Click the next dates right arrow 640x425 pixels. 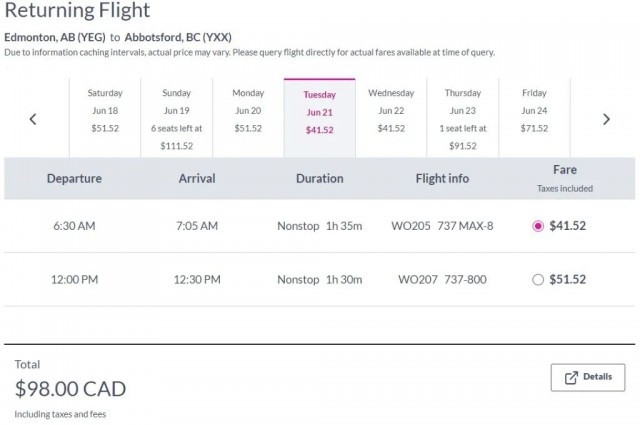tap(606, 119)
